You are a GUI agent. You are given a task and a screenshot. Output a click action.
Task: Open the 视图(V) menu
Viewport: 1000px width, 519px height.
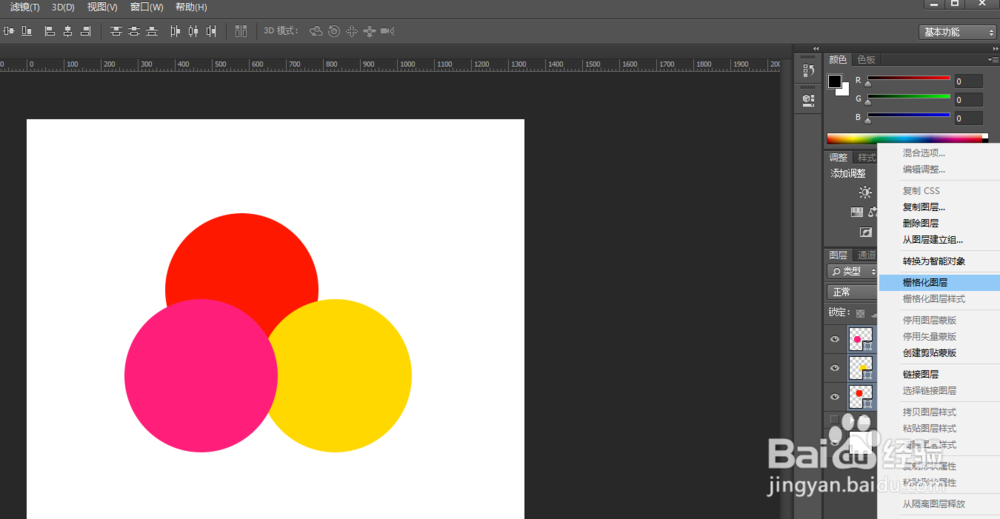(x=102, y=7)
